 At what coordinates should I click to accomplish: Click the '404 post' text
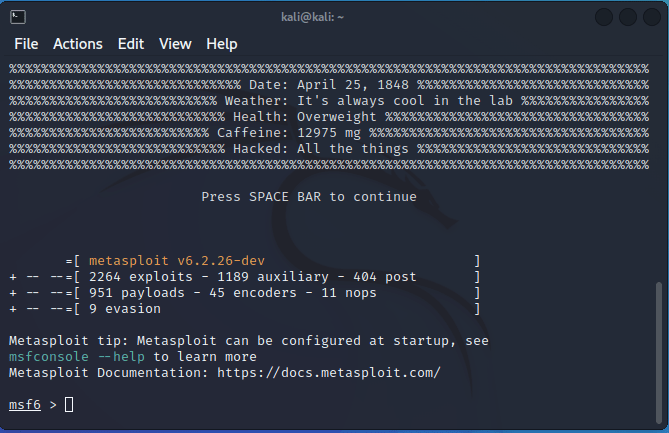pos(385,277)
